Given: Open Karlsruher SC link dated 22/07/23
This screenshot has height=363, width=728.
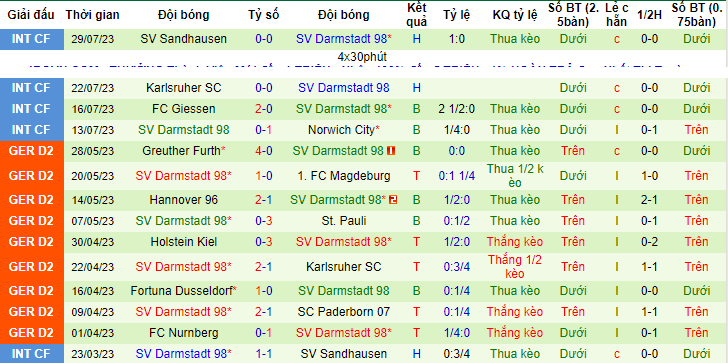Looking at the screenshot, I should 183,88.
